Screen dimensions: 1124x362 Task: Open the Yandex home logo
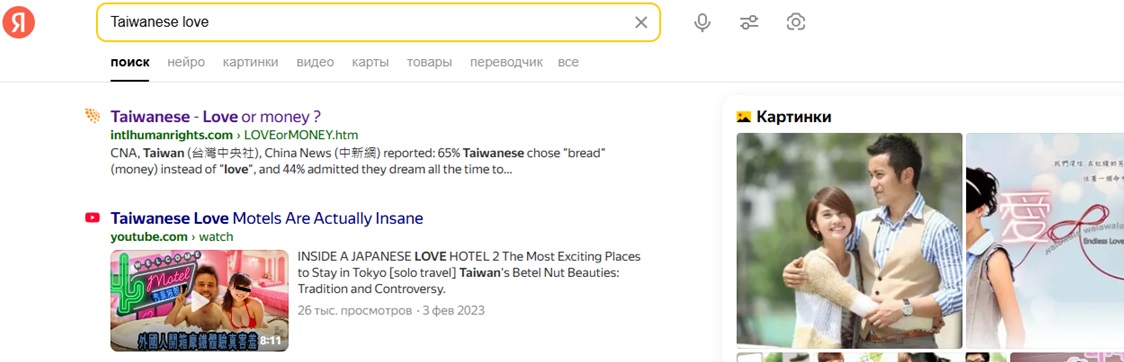[x=19, y=22]
